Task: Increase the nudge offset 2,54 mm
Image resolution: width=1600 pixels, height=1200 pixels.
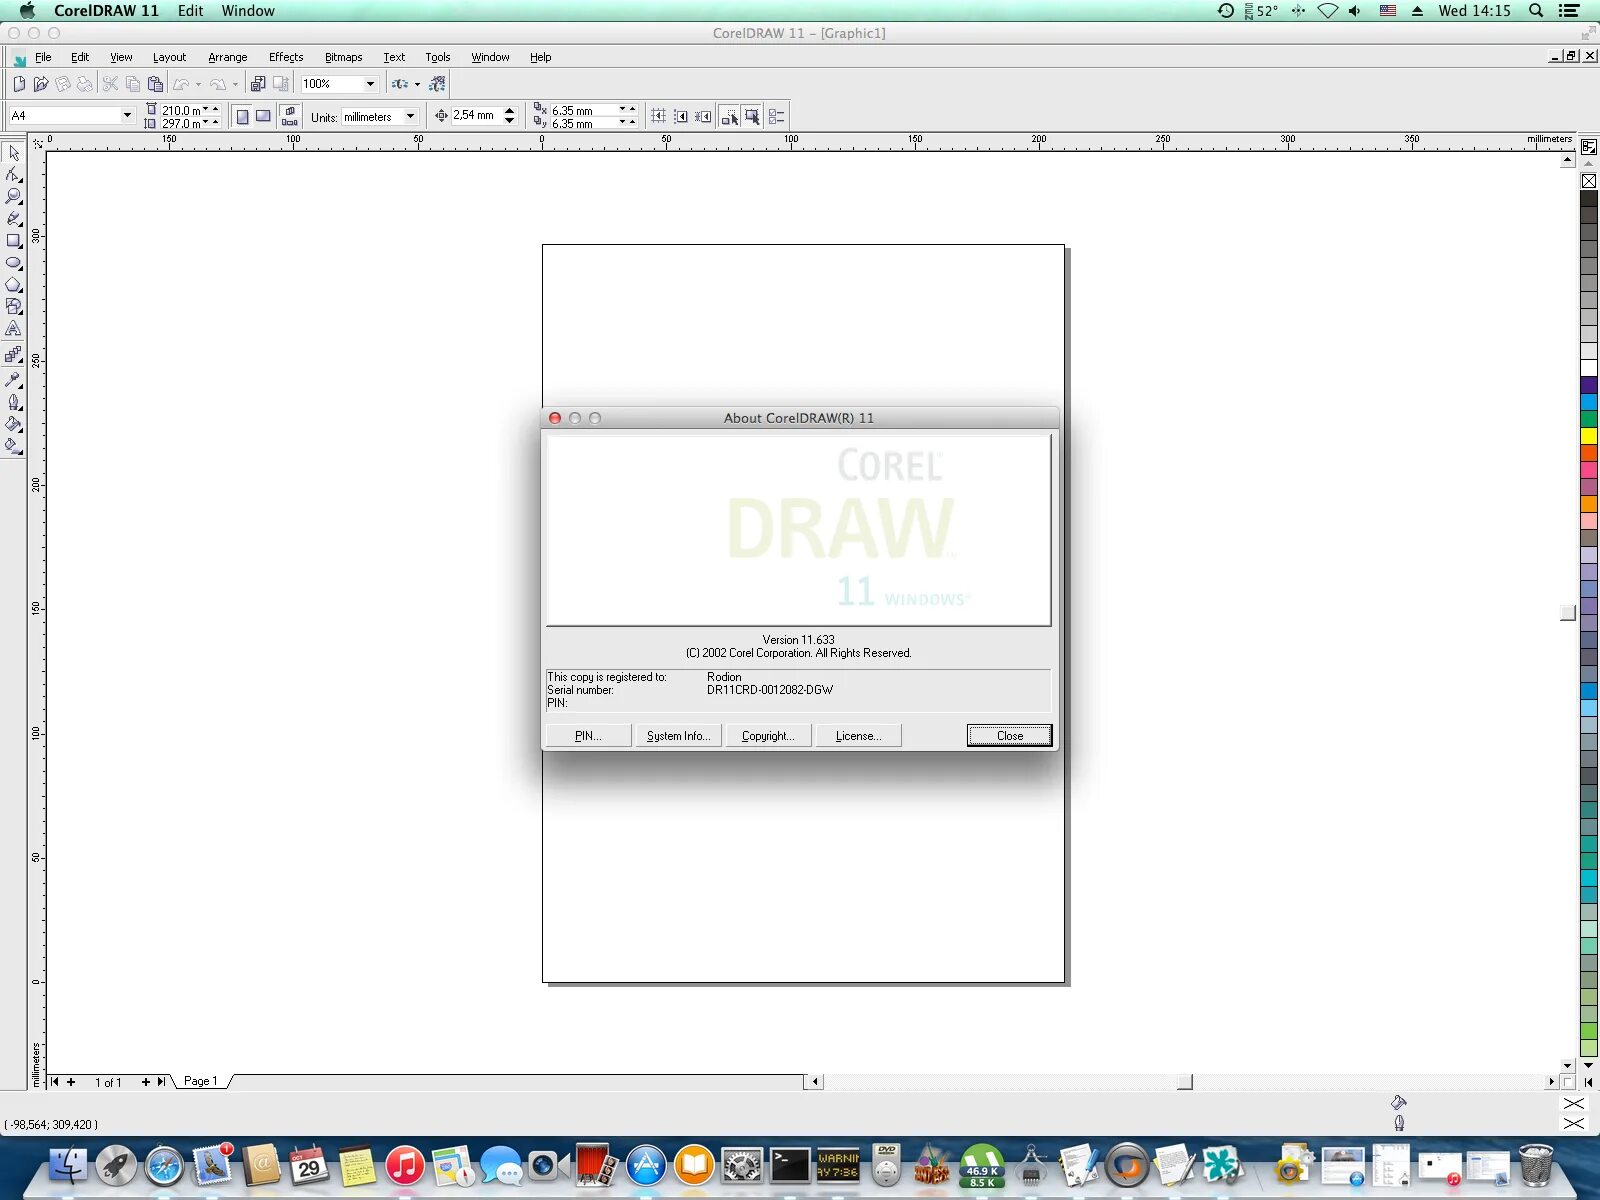Action: (x=510, y=111)
